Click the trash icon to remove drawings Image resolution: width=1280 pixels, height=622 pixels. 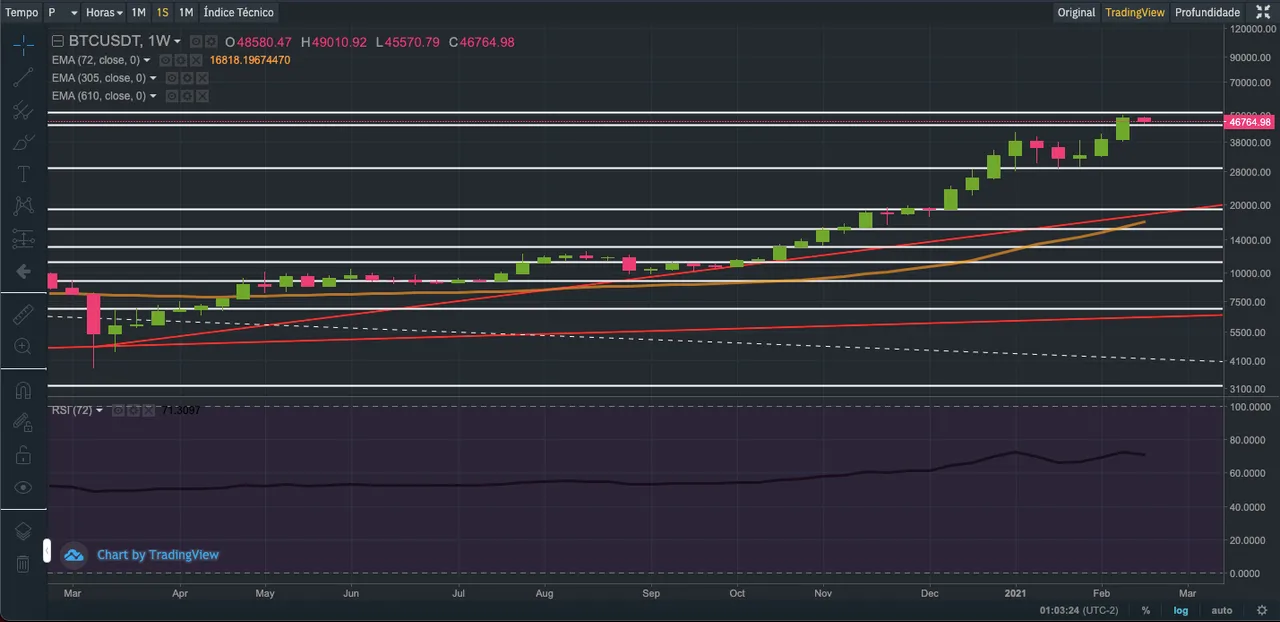[23, 564]
